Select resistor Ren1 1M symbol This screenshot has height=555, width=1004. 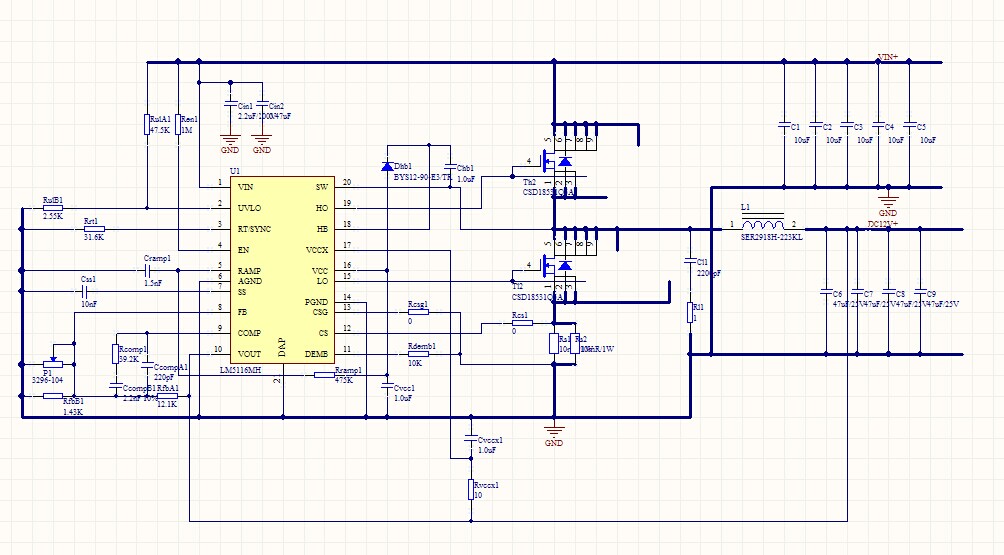point(178,124)
